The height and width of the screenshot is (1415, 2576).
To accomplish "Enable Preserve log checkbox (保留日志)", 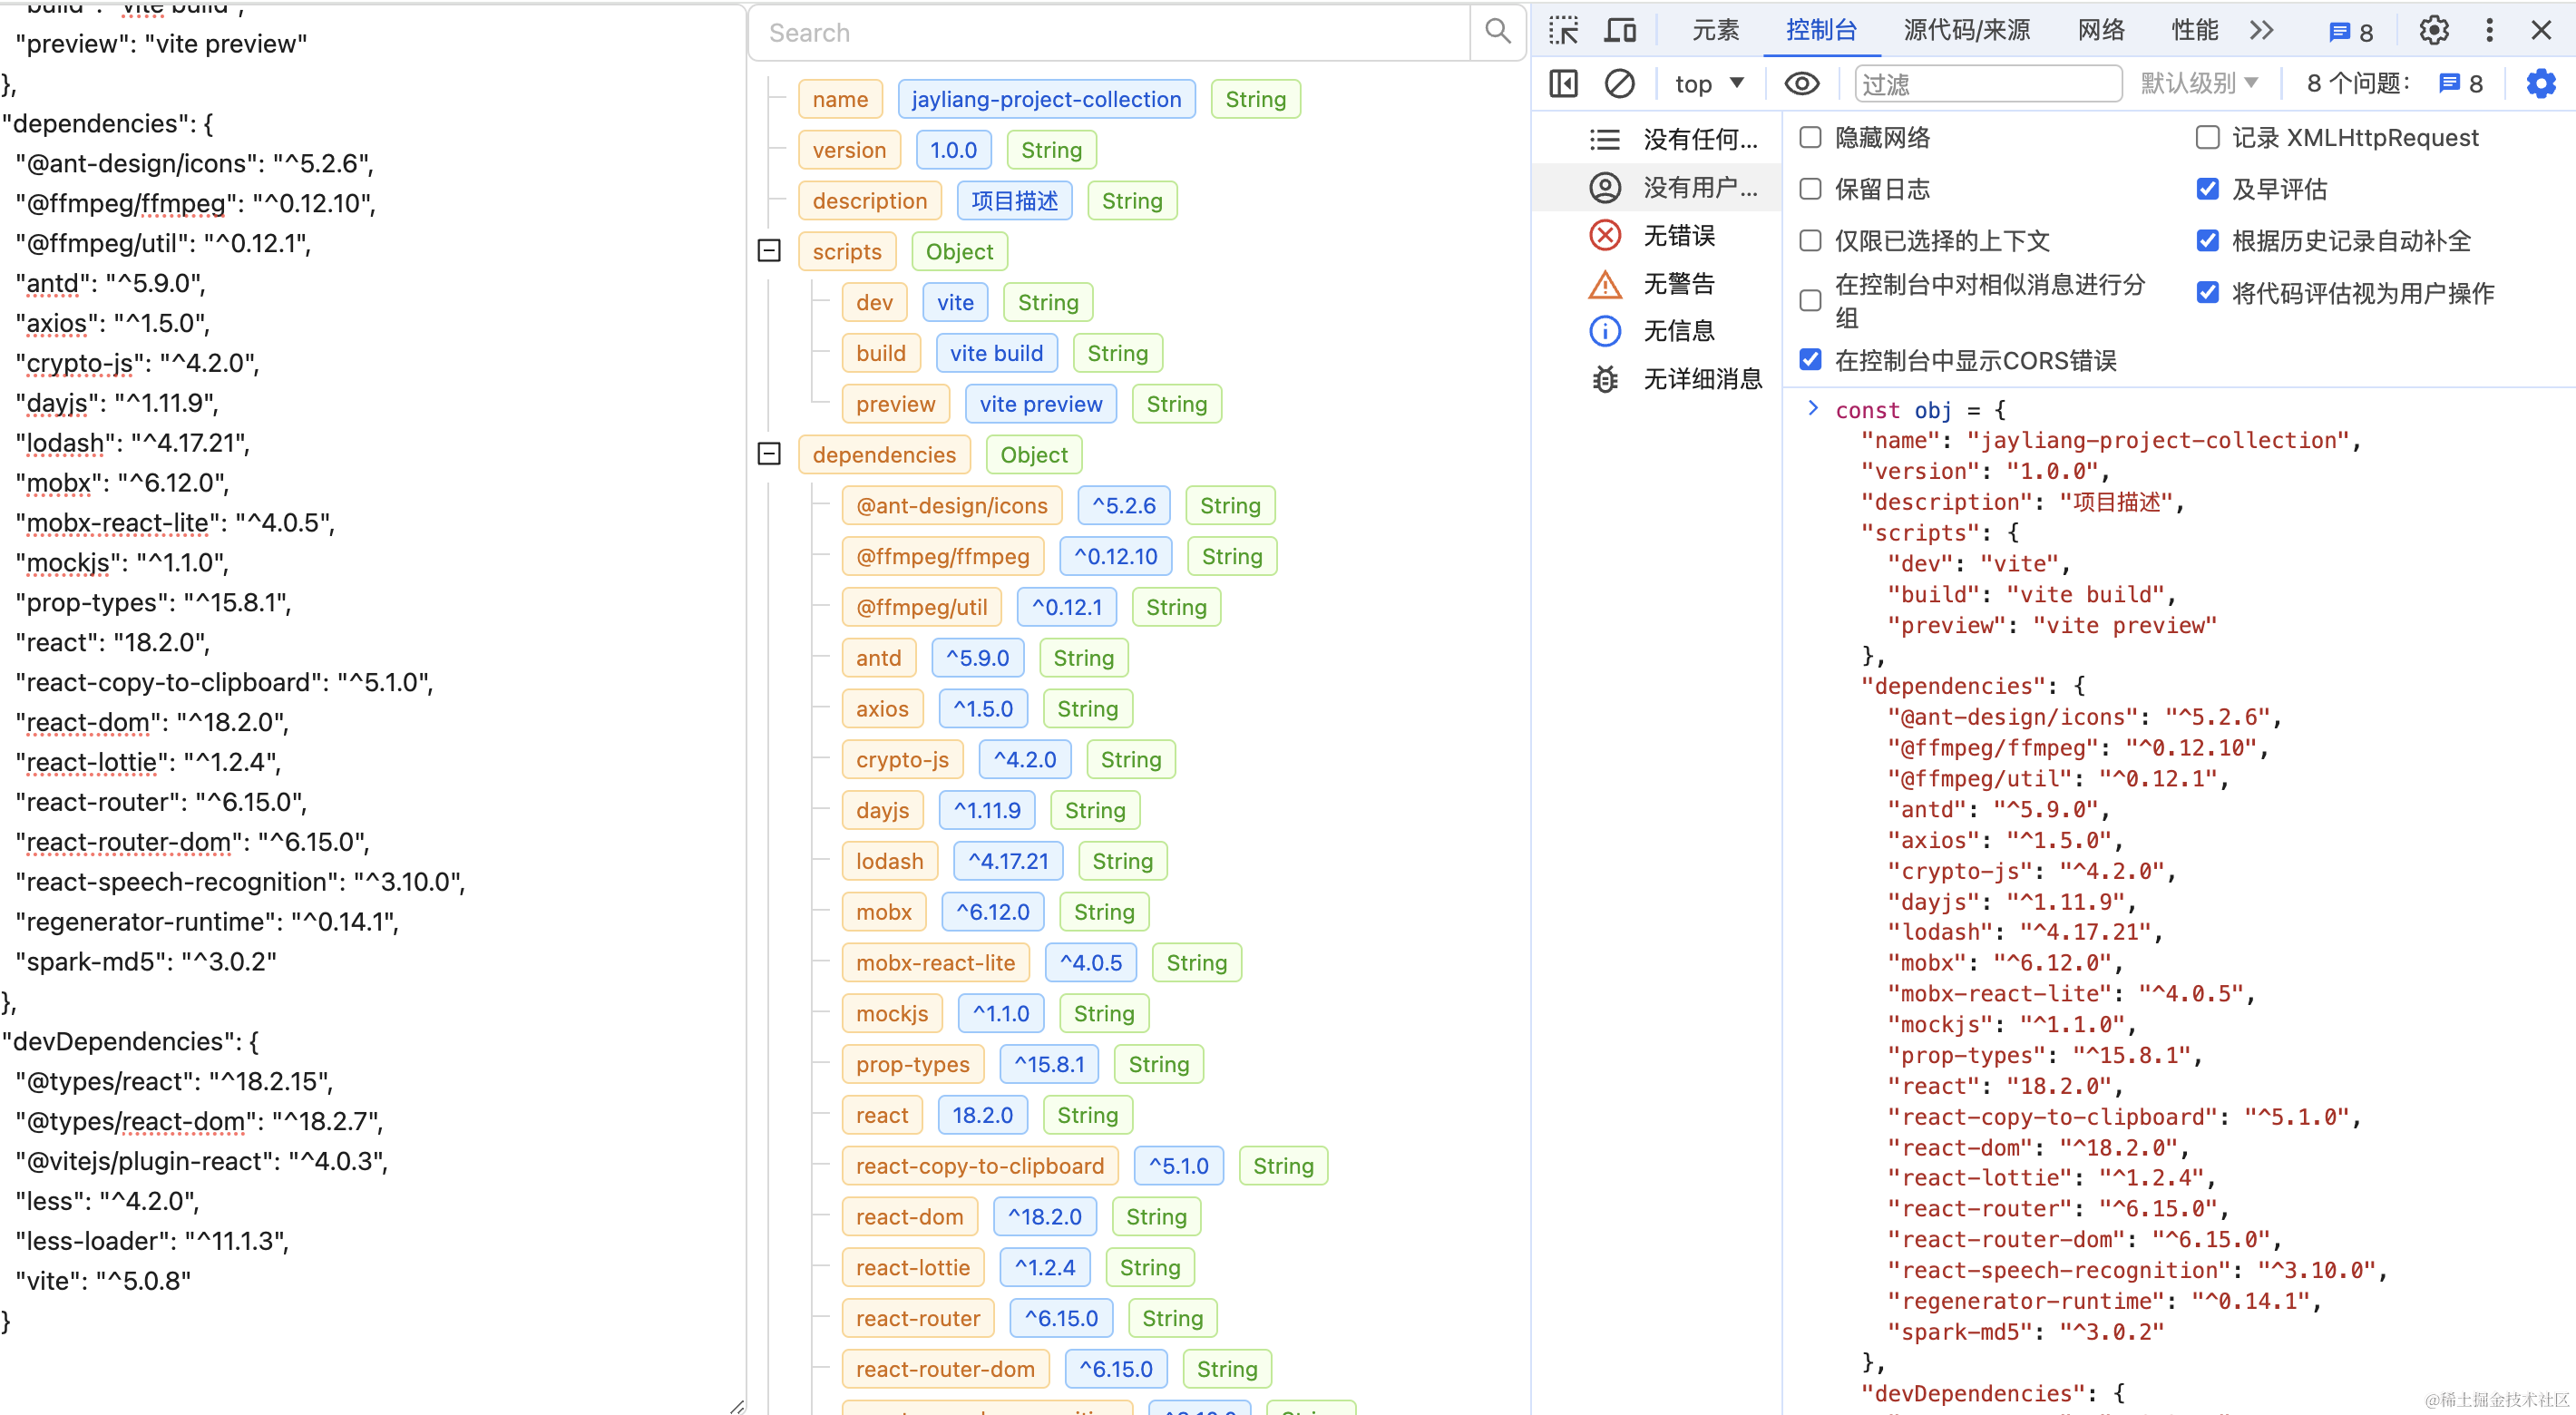I will point(1810,189).
